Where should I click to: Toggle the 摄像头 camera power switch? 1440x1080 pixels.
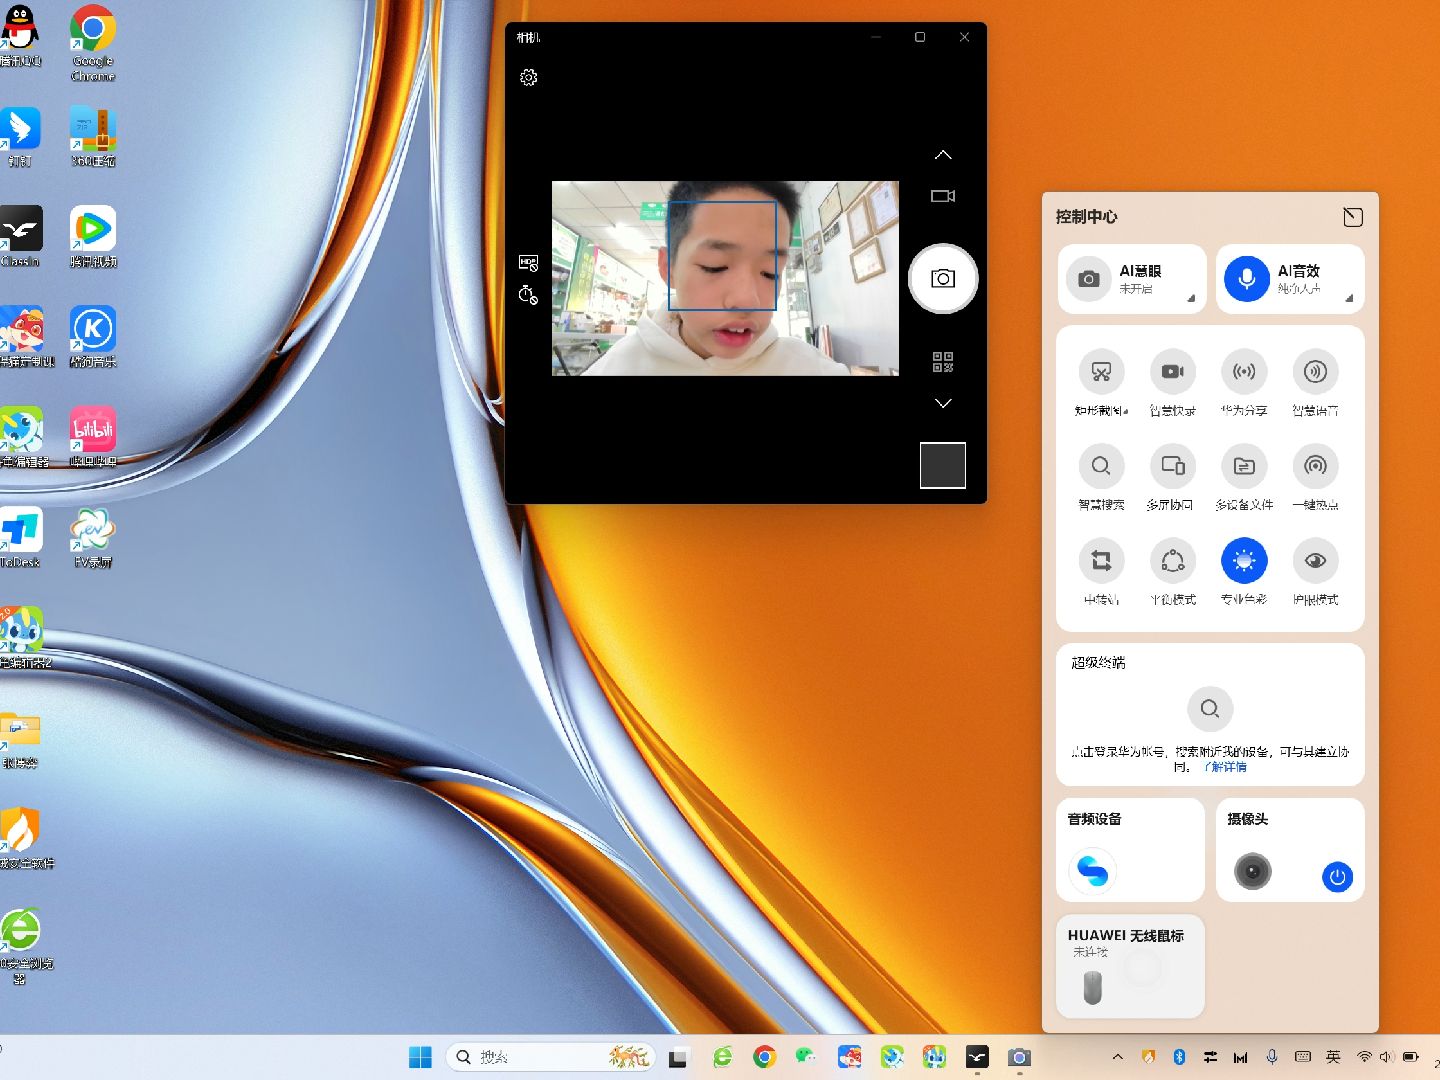[1337, 877]
